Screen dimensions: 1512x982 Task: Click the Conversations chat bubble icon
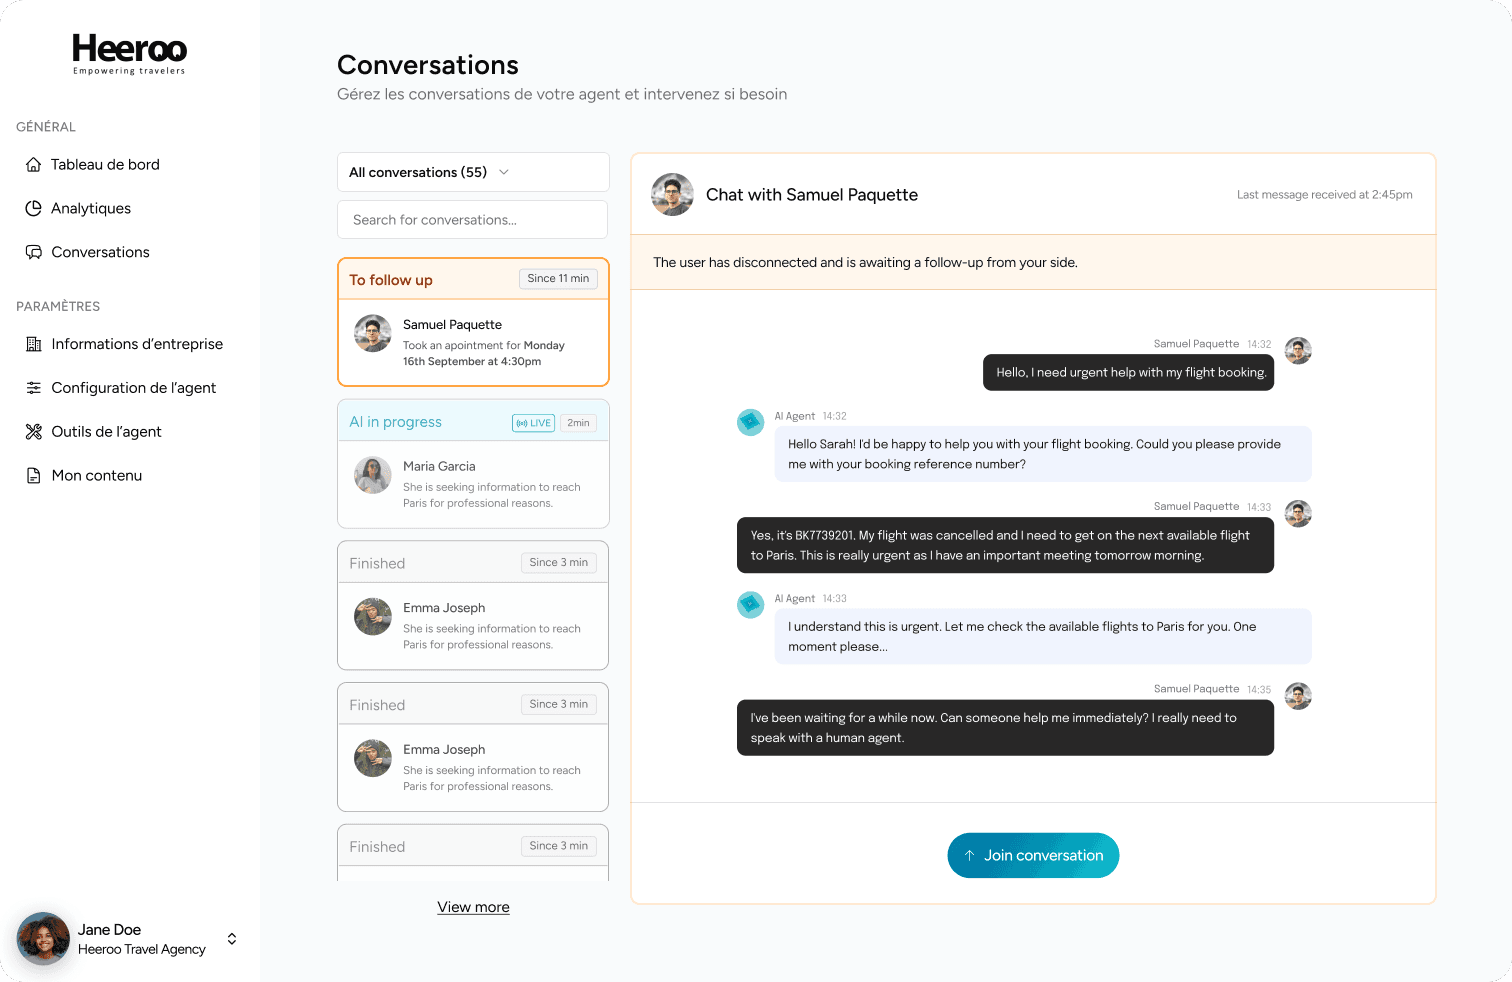point(34,252)
